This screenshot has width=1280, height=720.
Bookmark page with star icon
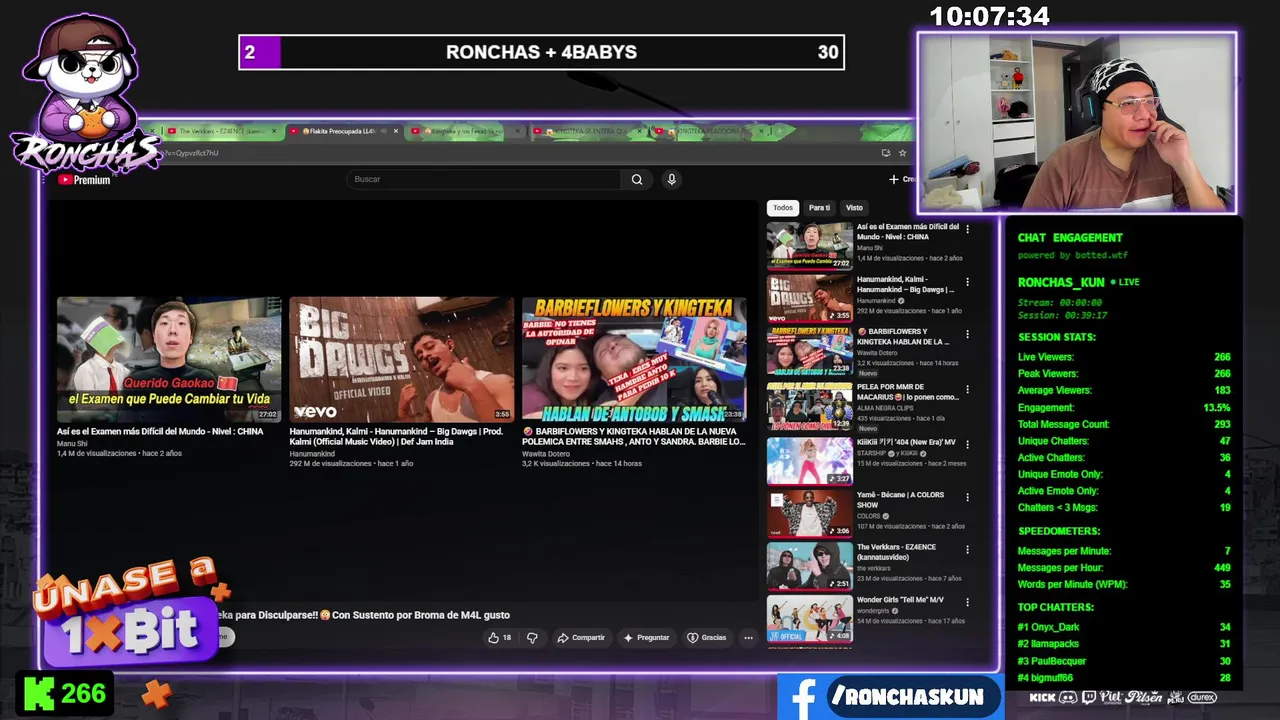(903, 153)
